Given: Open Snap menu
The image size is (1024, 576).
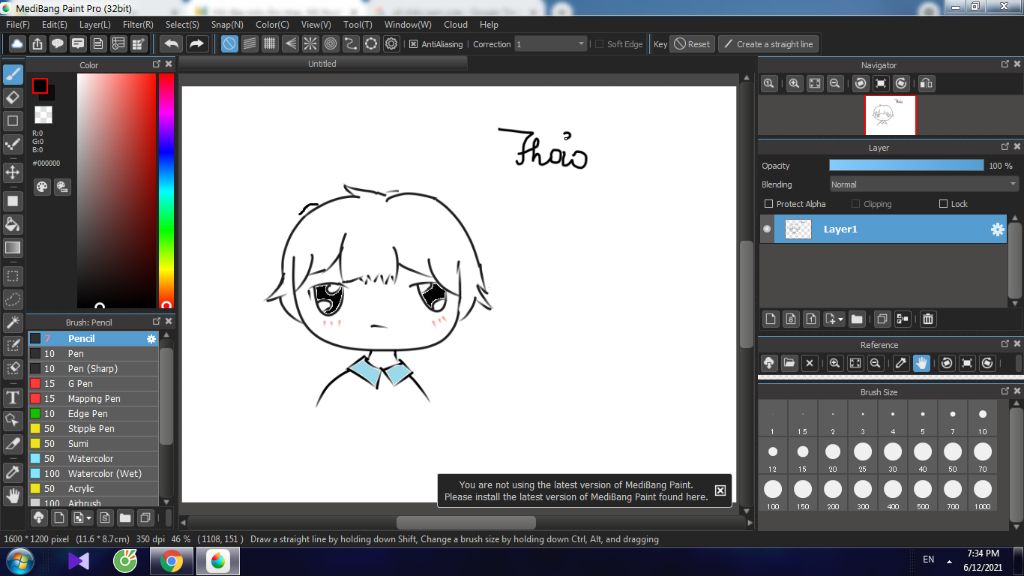Looking at the screenshot, I should pos(227,25).
